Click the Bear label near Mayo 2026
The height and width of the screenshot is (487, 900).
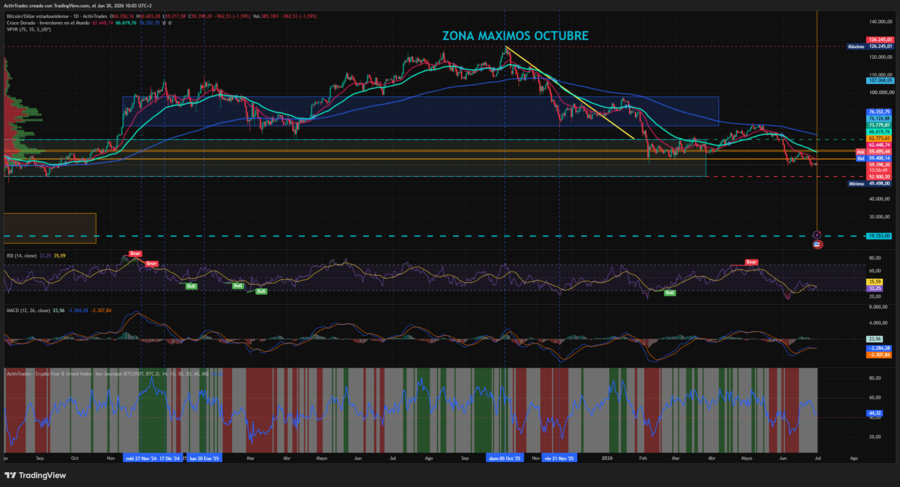coord(751,262)
